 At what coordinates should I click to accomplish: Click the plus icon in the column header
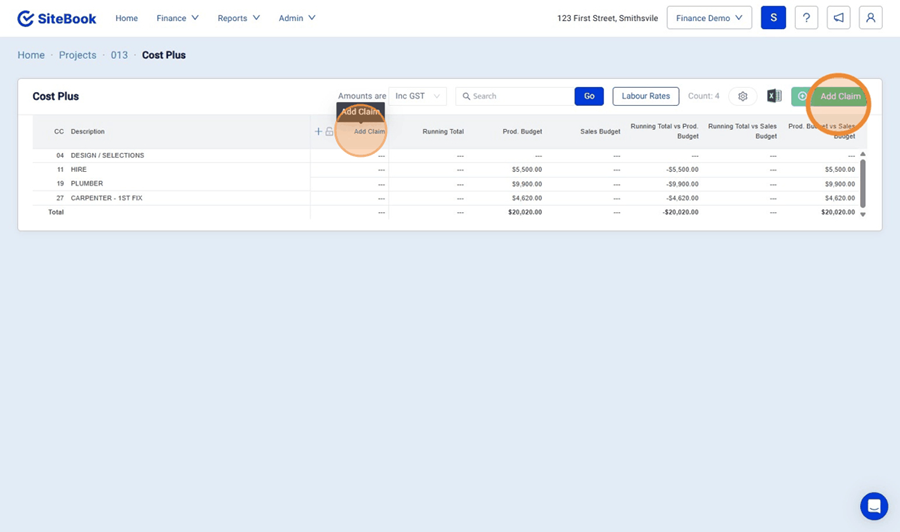tap(319, 132)
